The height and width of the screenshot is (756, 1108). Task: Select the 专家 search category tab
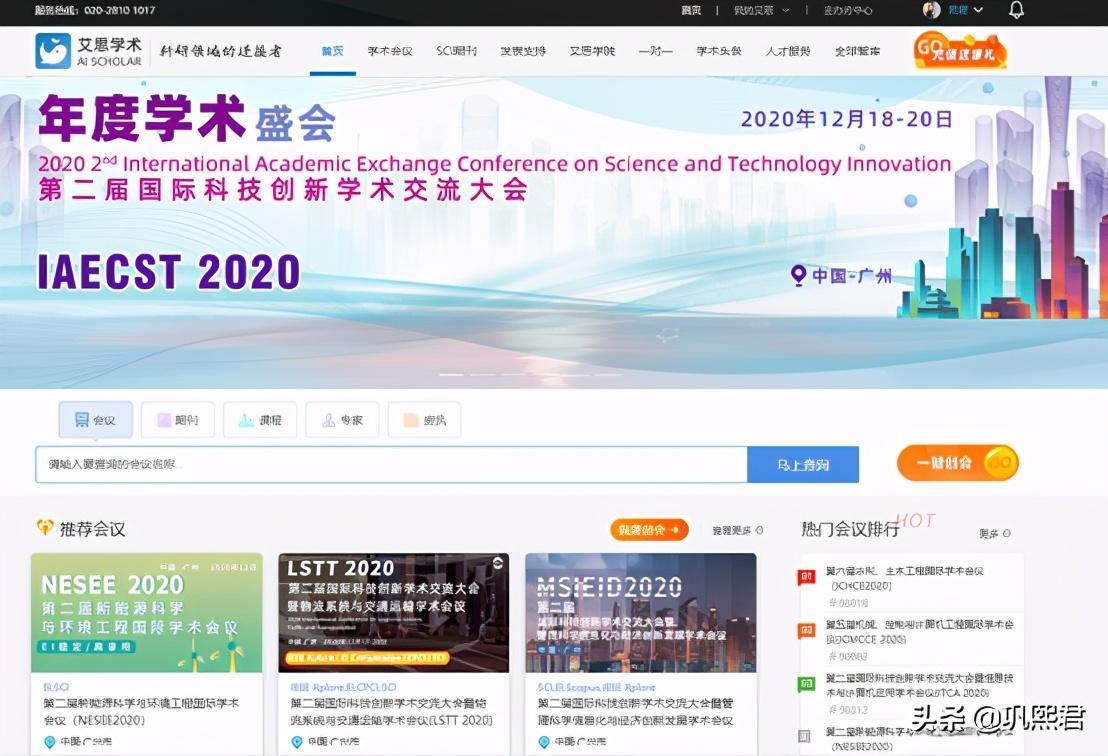[x=342, y=420]
